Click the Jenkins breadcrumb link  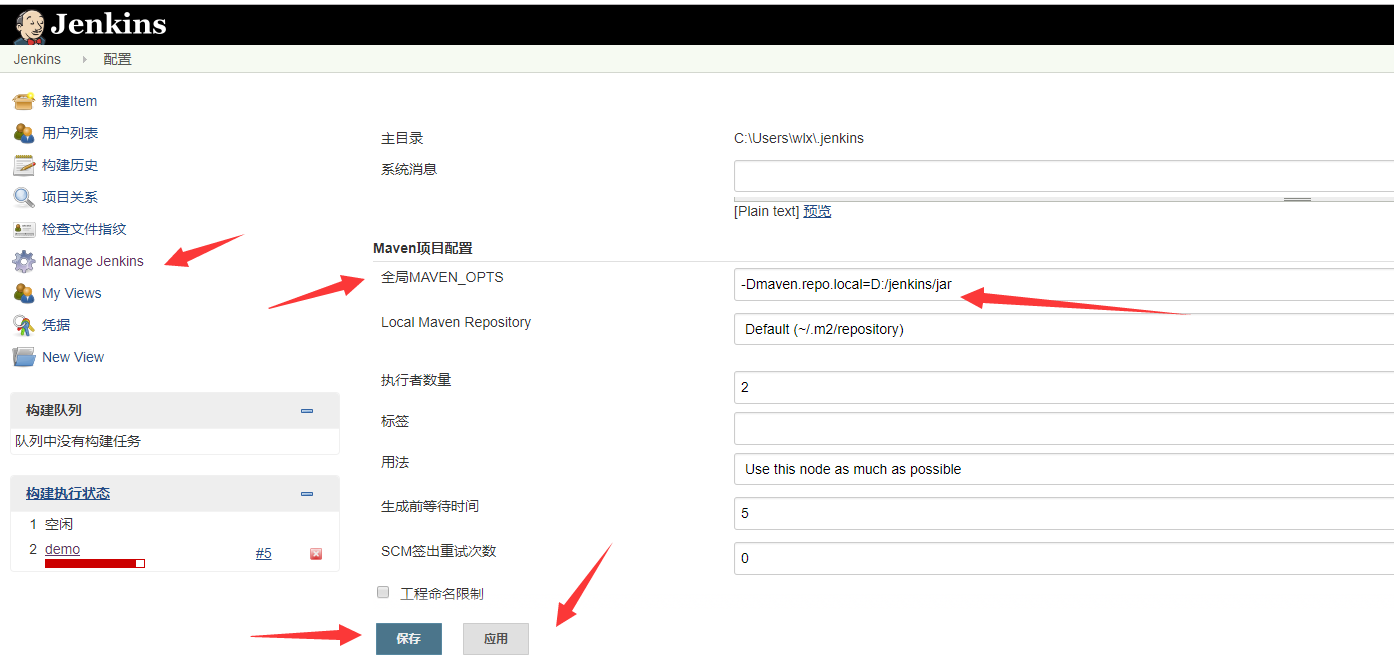[37, 59]
